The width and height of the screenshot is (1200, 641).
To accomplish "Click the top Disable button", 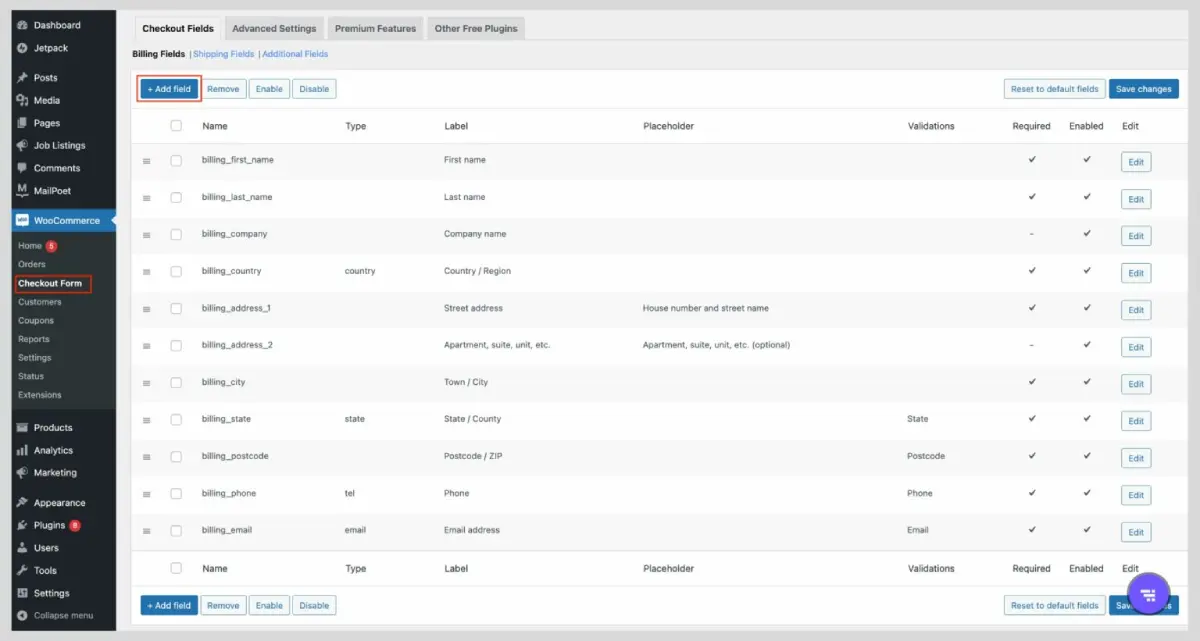I will (x=314, y=89).
